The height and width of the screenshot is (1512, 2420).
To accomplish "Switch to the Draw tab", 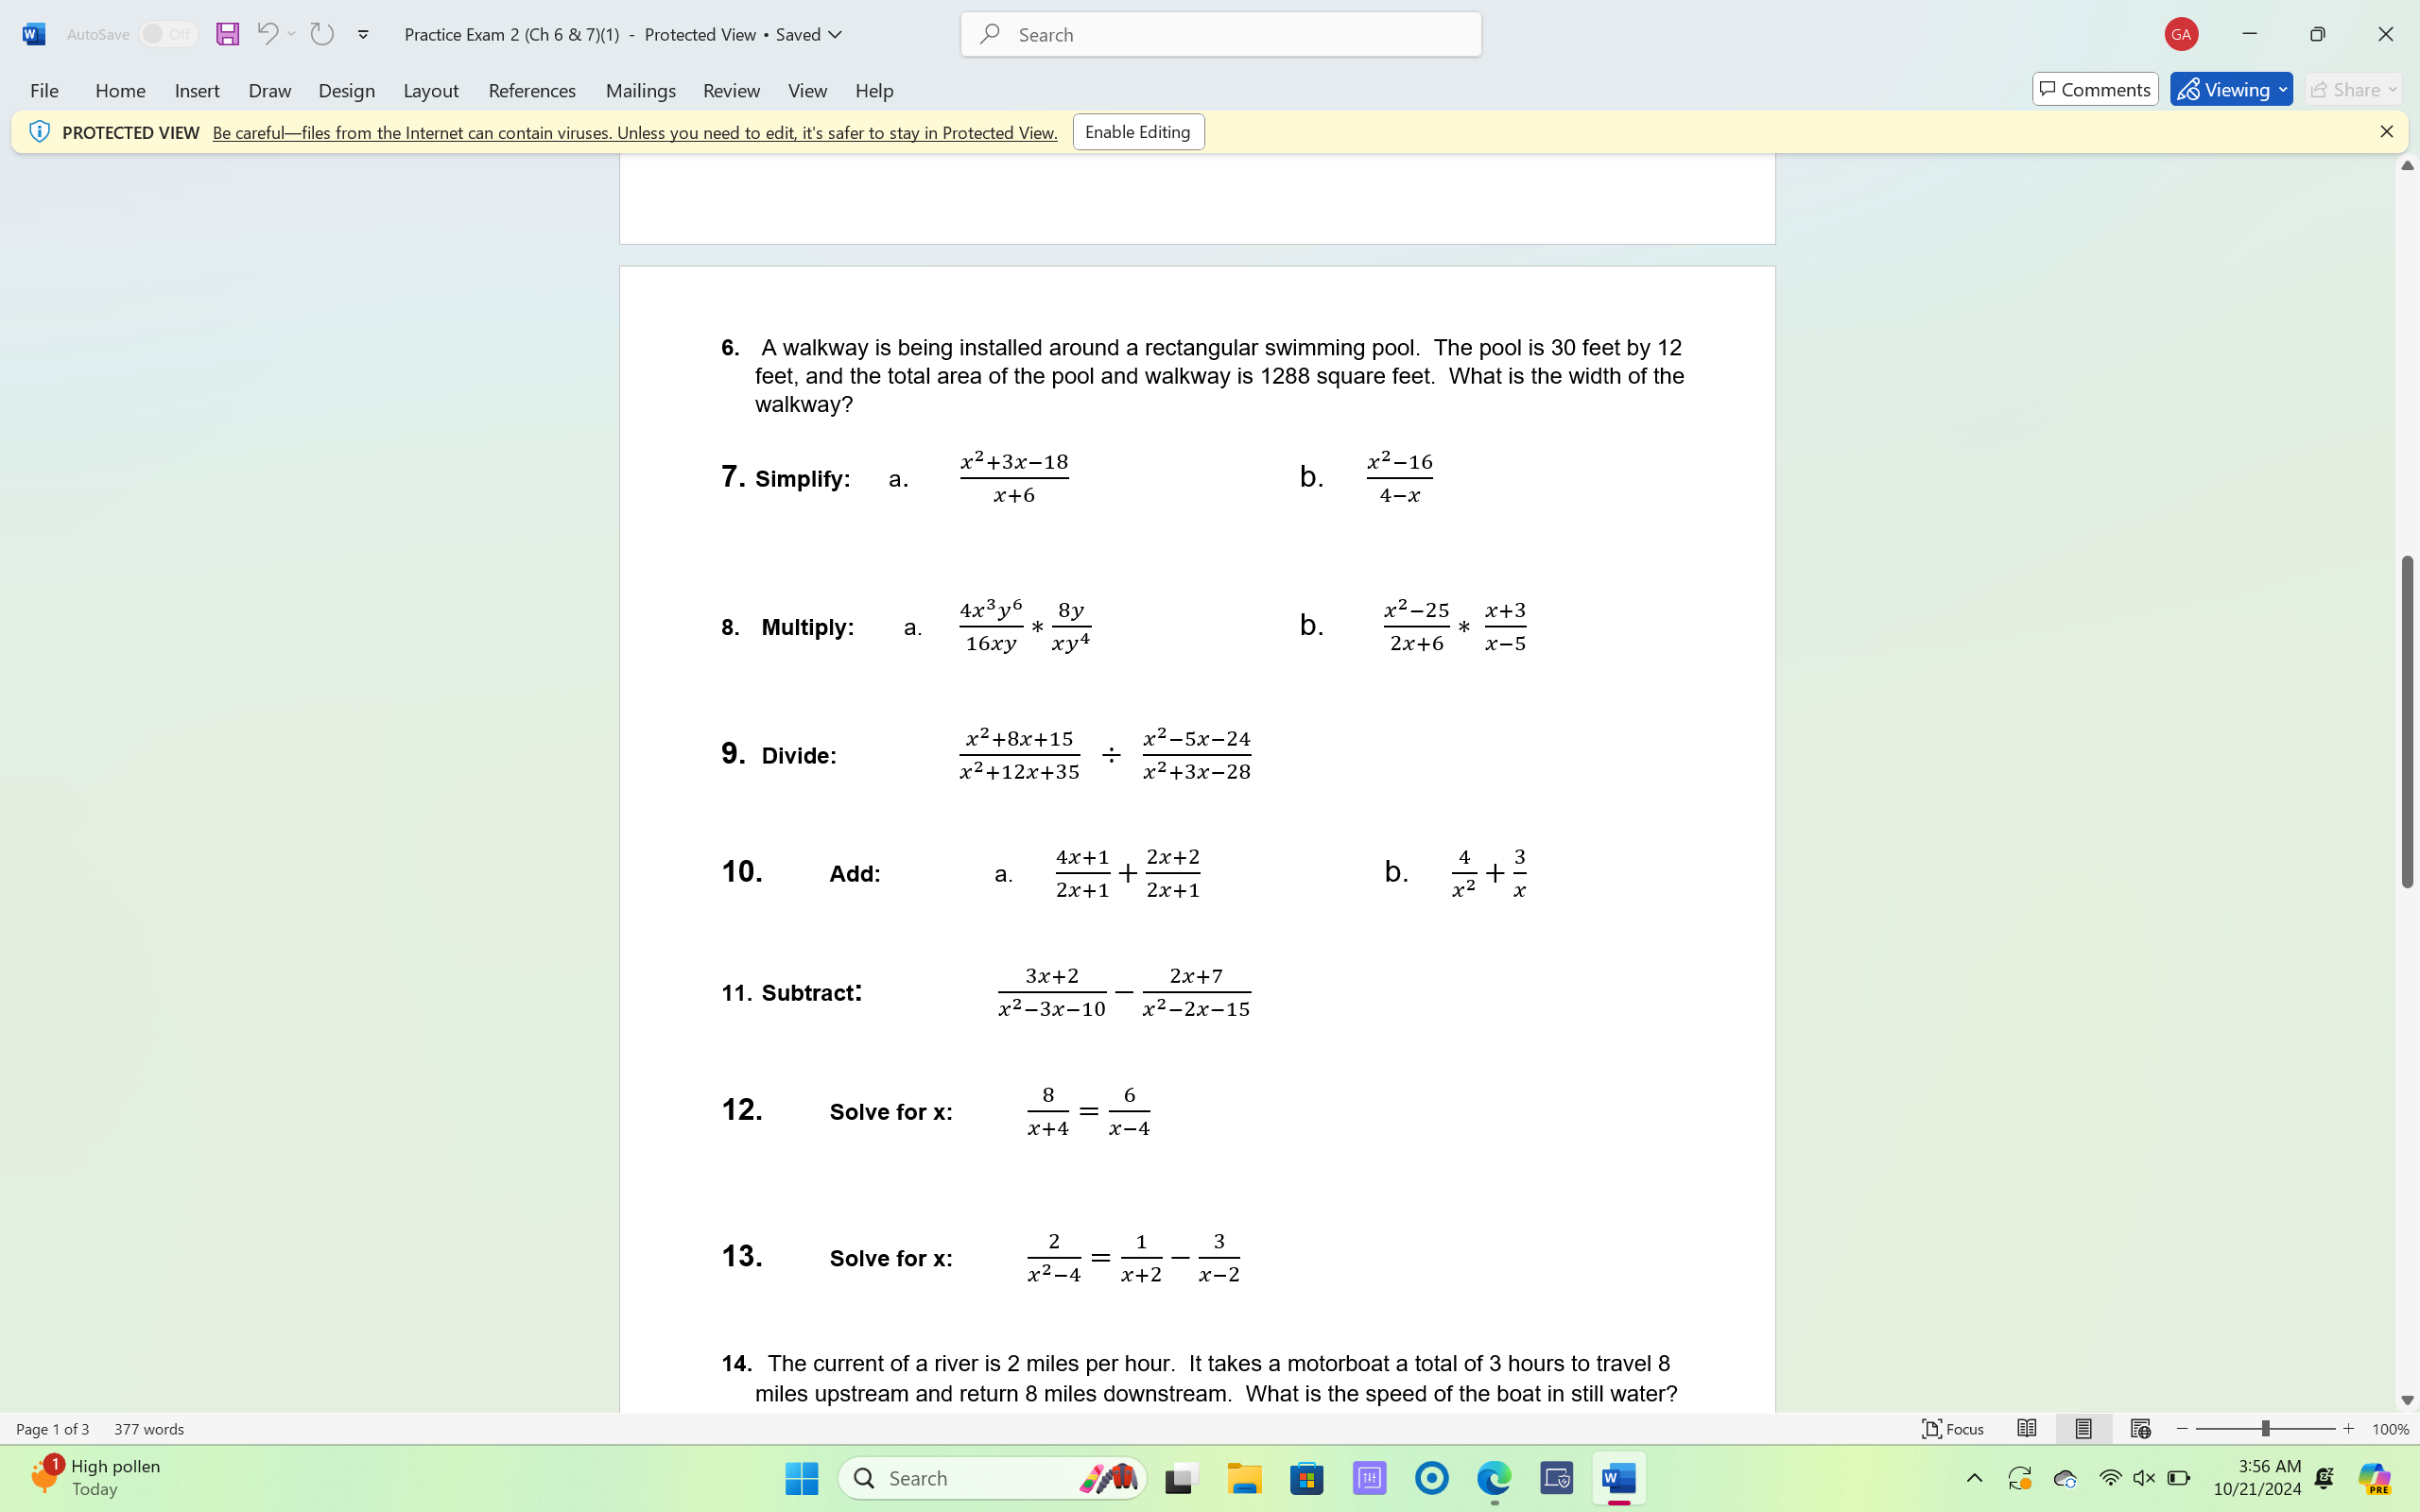I will point(270,90).
